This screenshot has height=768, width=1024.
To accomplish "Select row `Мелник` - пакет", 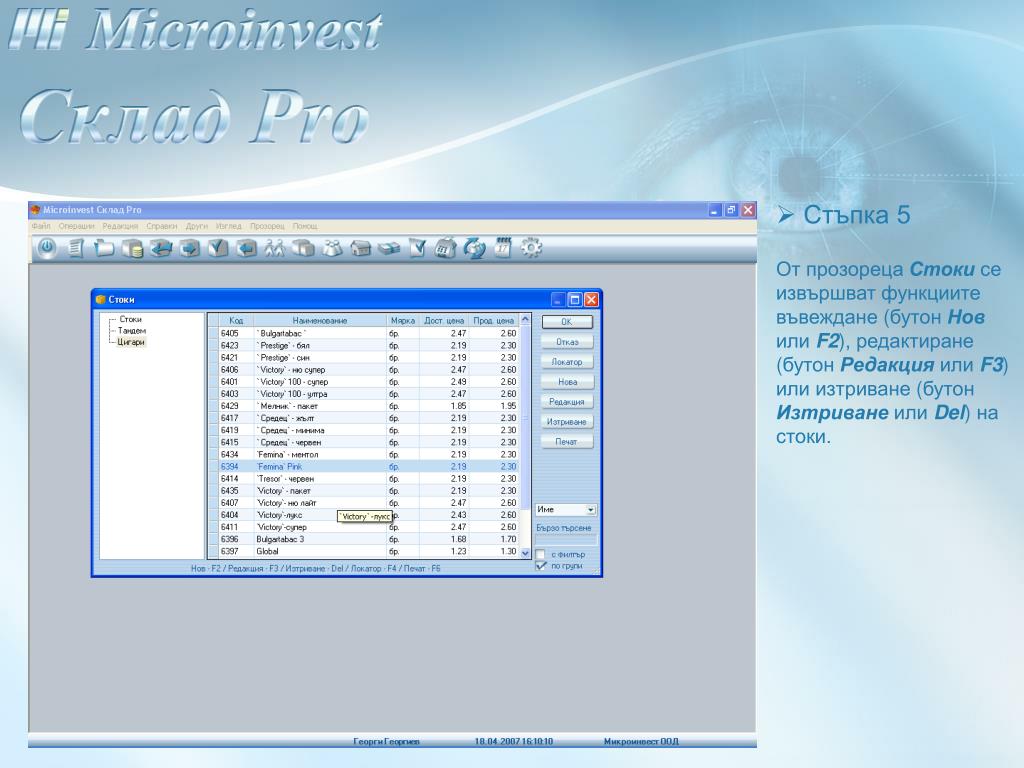I will (364, 406).
